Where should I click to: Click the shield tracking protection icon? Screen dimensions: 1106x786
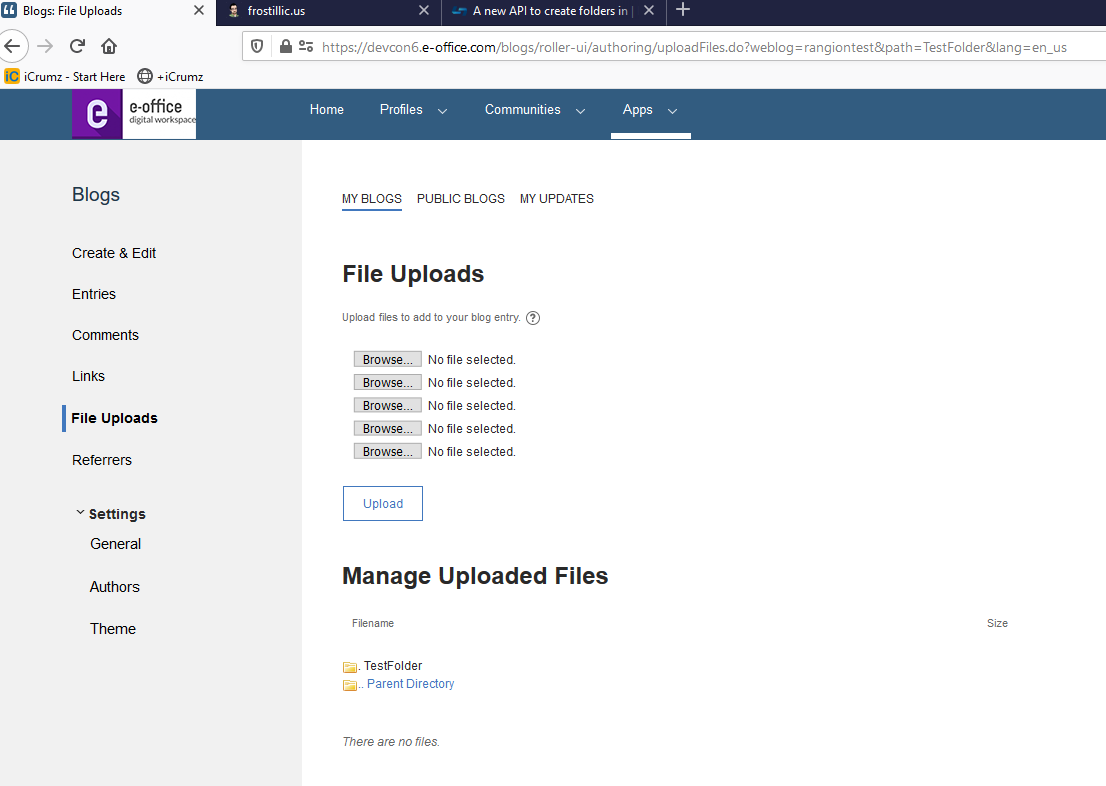258,46
